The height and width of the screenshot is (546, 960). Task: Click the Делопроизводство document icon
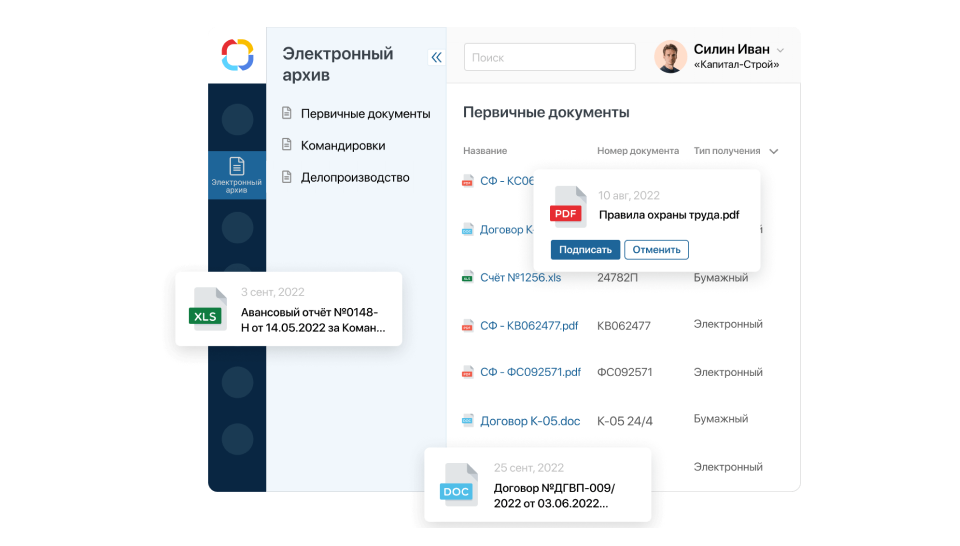click(287, 178)
